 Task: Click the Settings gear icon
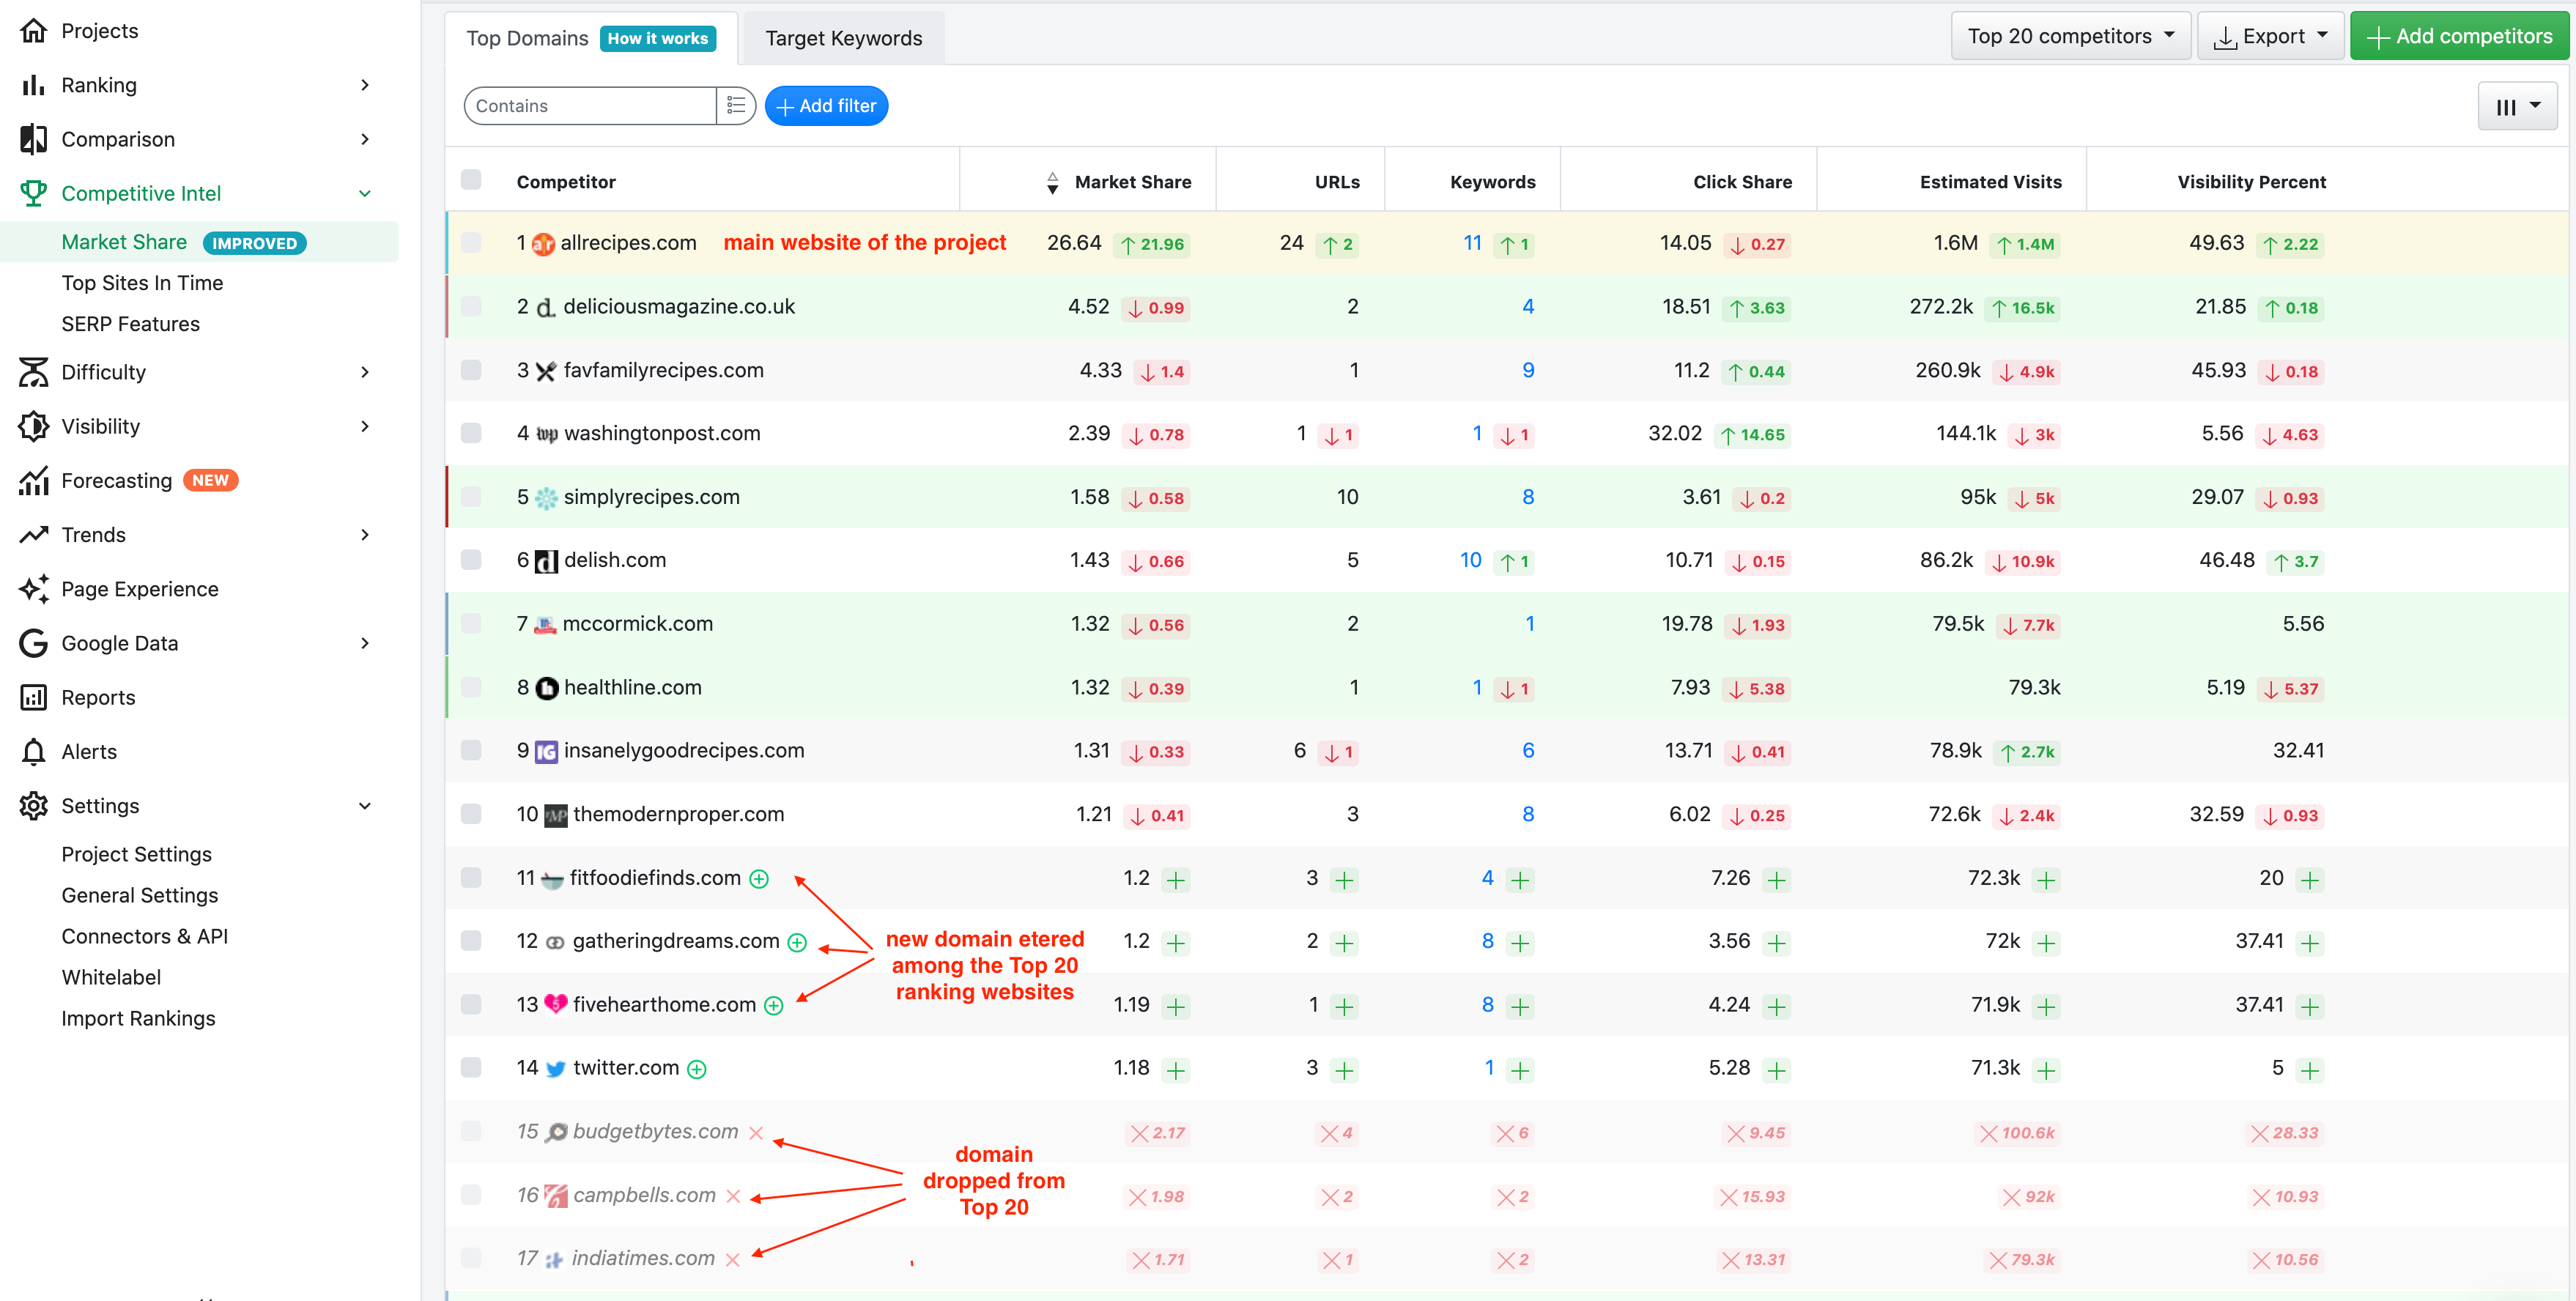(x=33, y=806)
